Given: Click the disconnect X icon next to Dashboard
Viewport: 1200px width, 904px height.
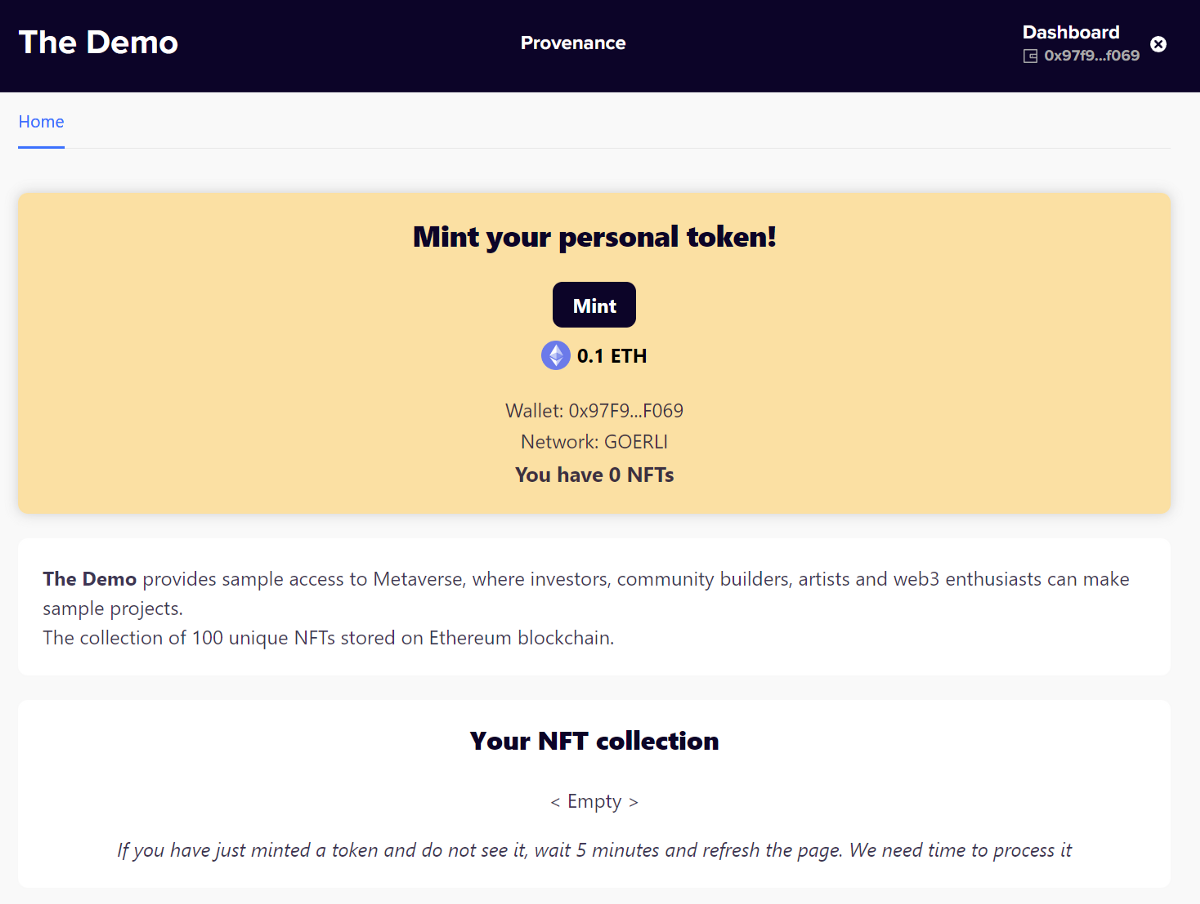Looking at the screenshot, I should (x=1158, y=43).
